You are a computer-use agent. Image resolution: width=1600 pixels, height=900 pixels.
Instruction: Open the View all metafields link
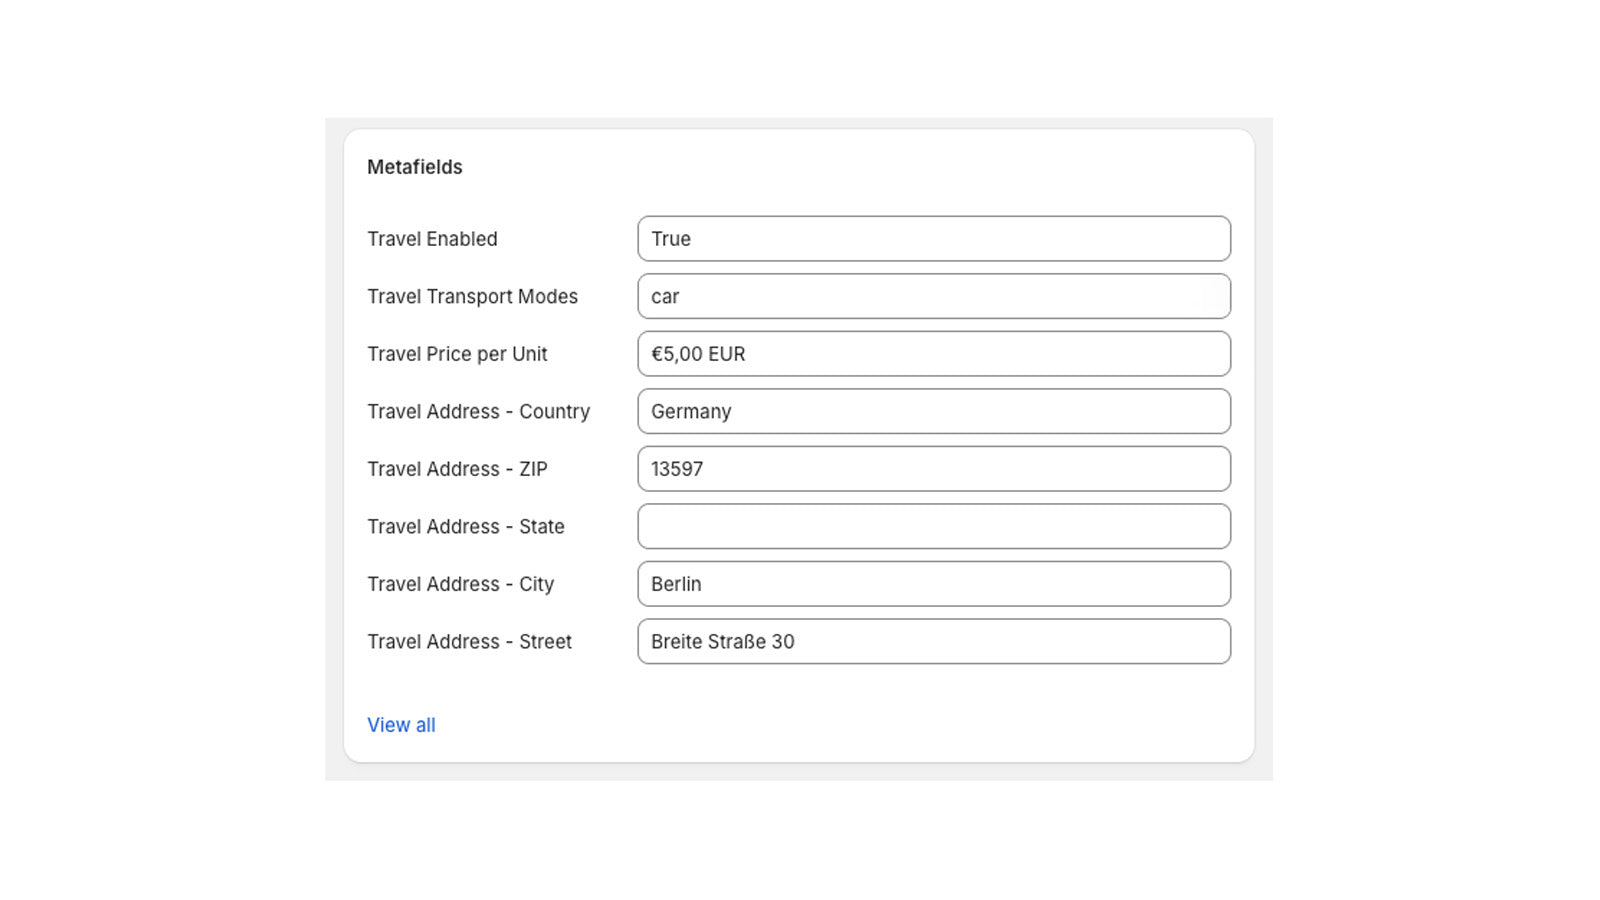tap(401, 724)
